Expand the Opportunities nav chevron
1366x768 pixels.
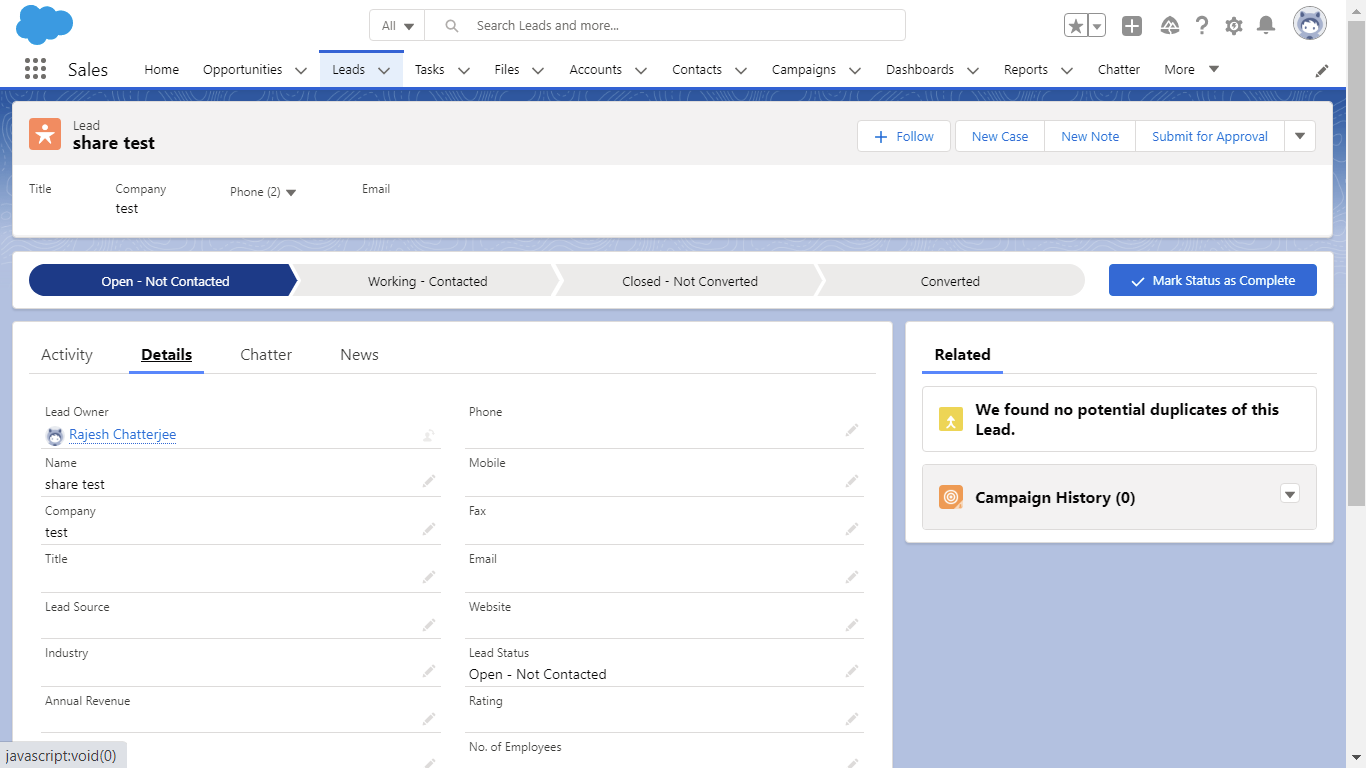pyautogui.click(x=301, y=70)
